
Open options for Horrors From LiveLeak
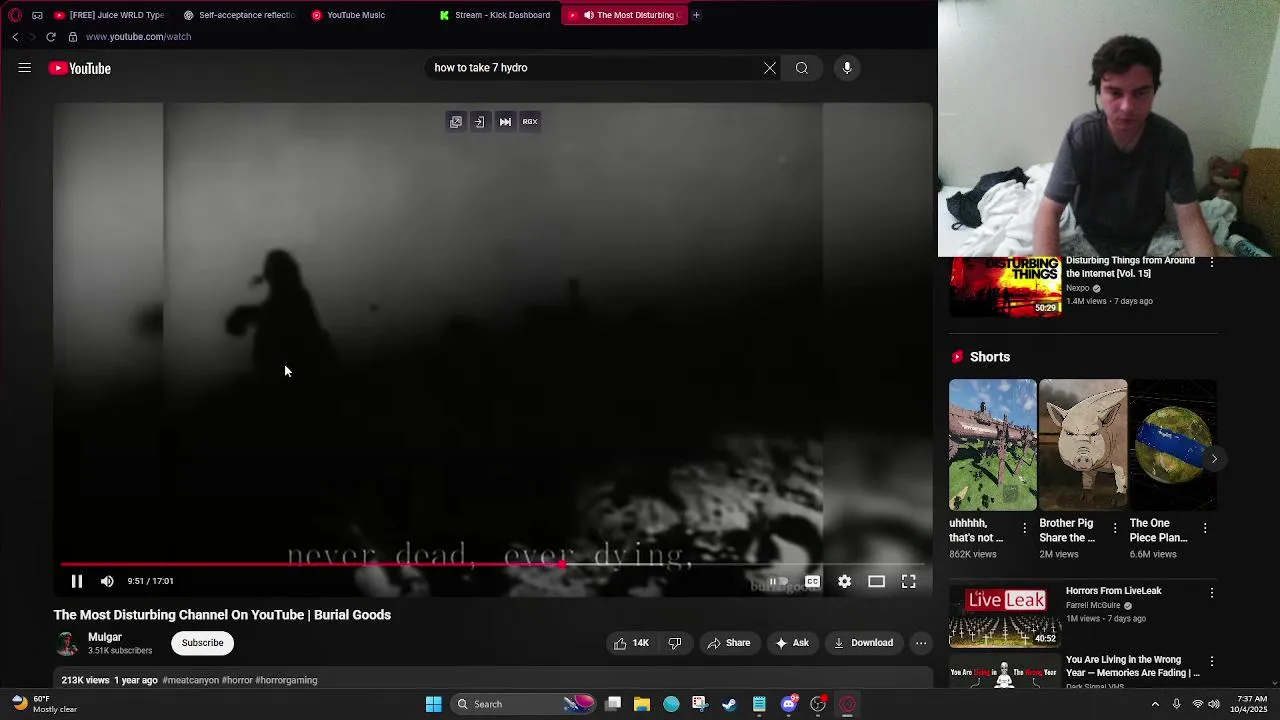tap(1212, 593)
